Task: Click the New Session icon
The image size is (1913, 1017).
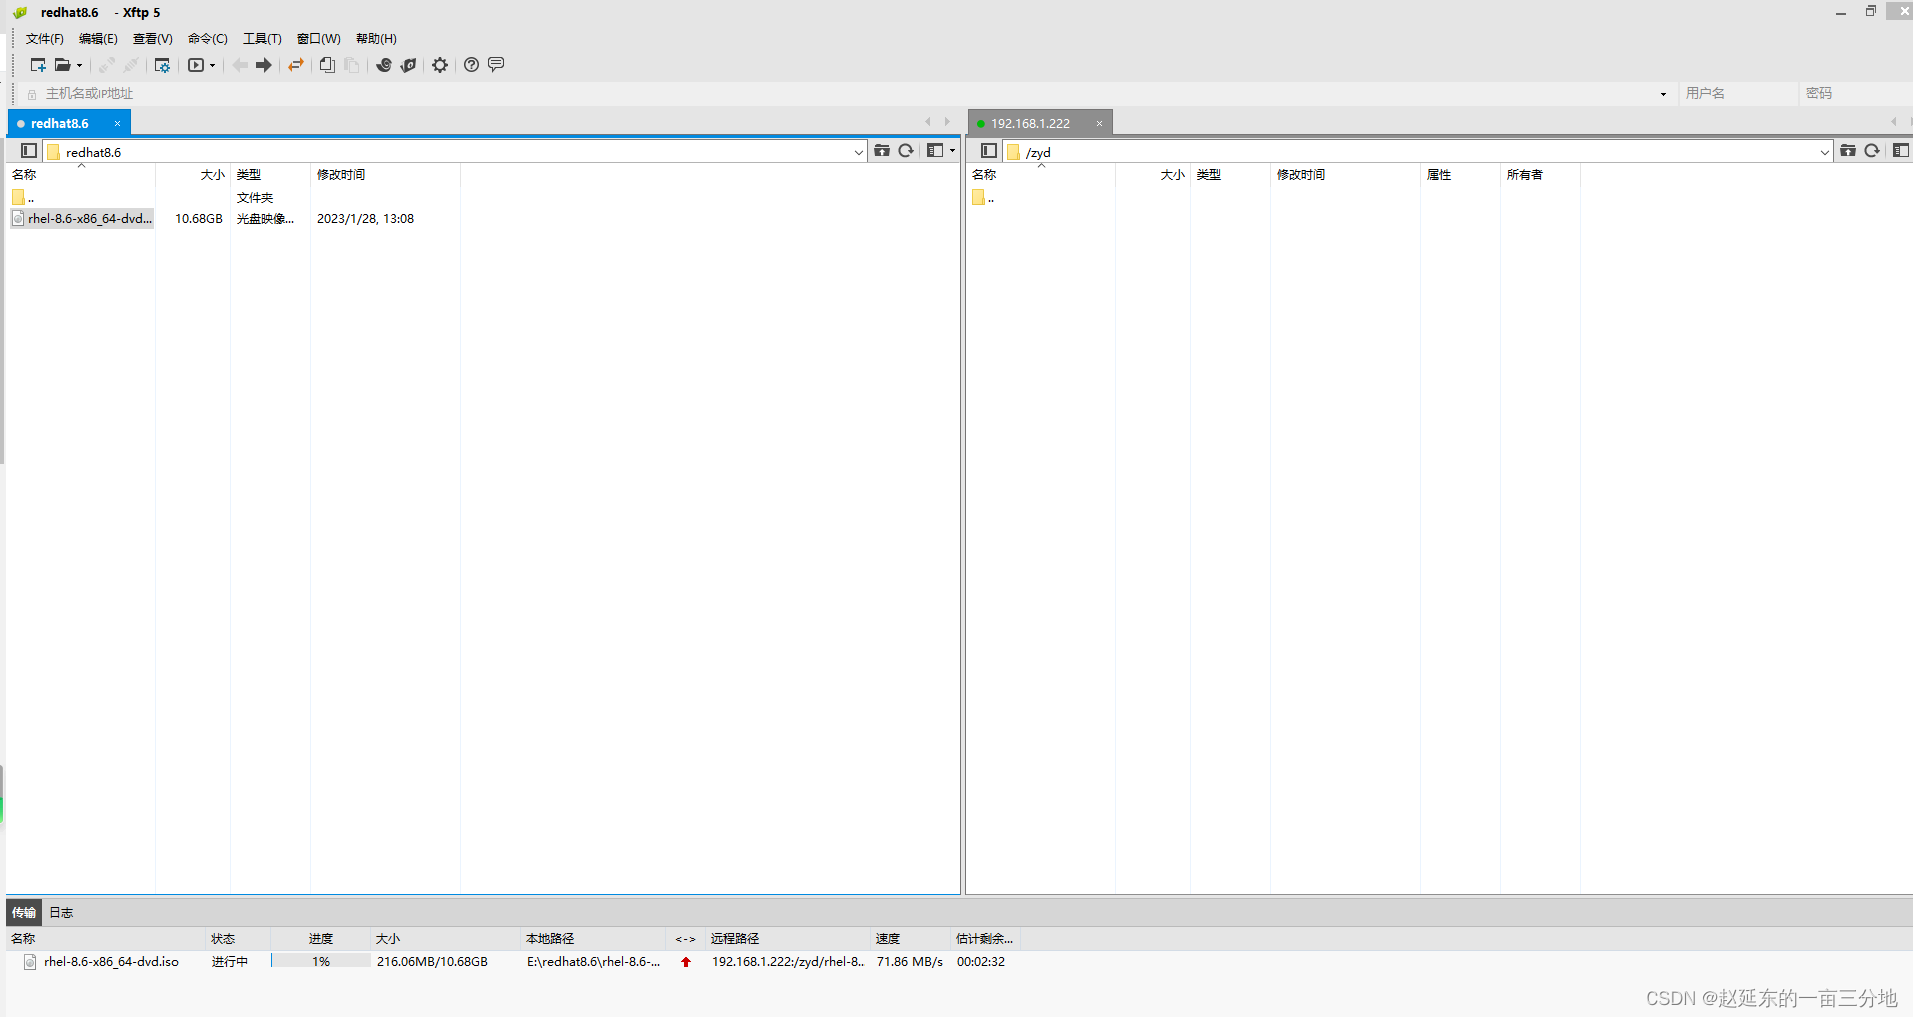Action: 38,65
